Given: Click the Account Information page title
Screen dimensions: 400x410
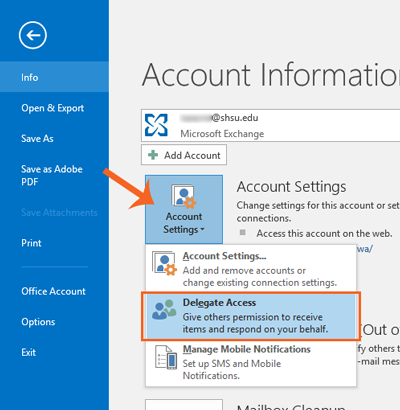Looking at the screenshot, I should pyautogui.click(x=271, y=75).
